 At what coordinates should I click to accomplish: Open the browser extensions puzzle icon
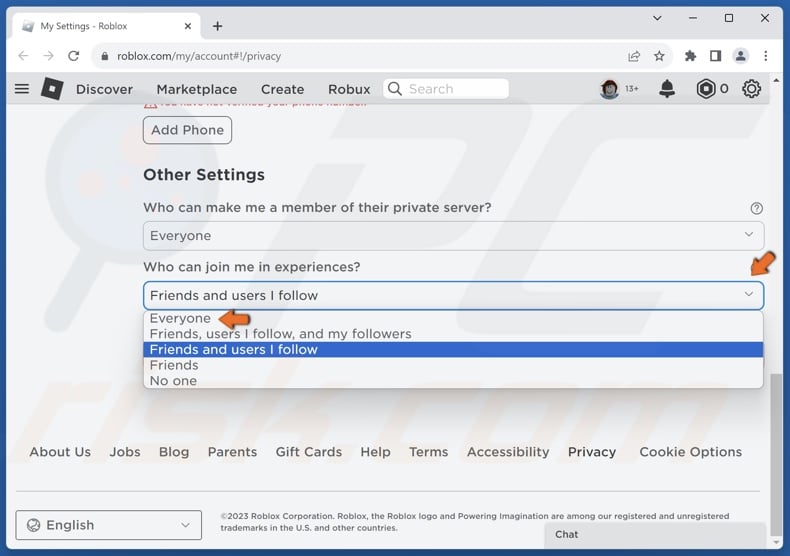click(x=690, y=56)
